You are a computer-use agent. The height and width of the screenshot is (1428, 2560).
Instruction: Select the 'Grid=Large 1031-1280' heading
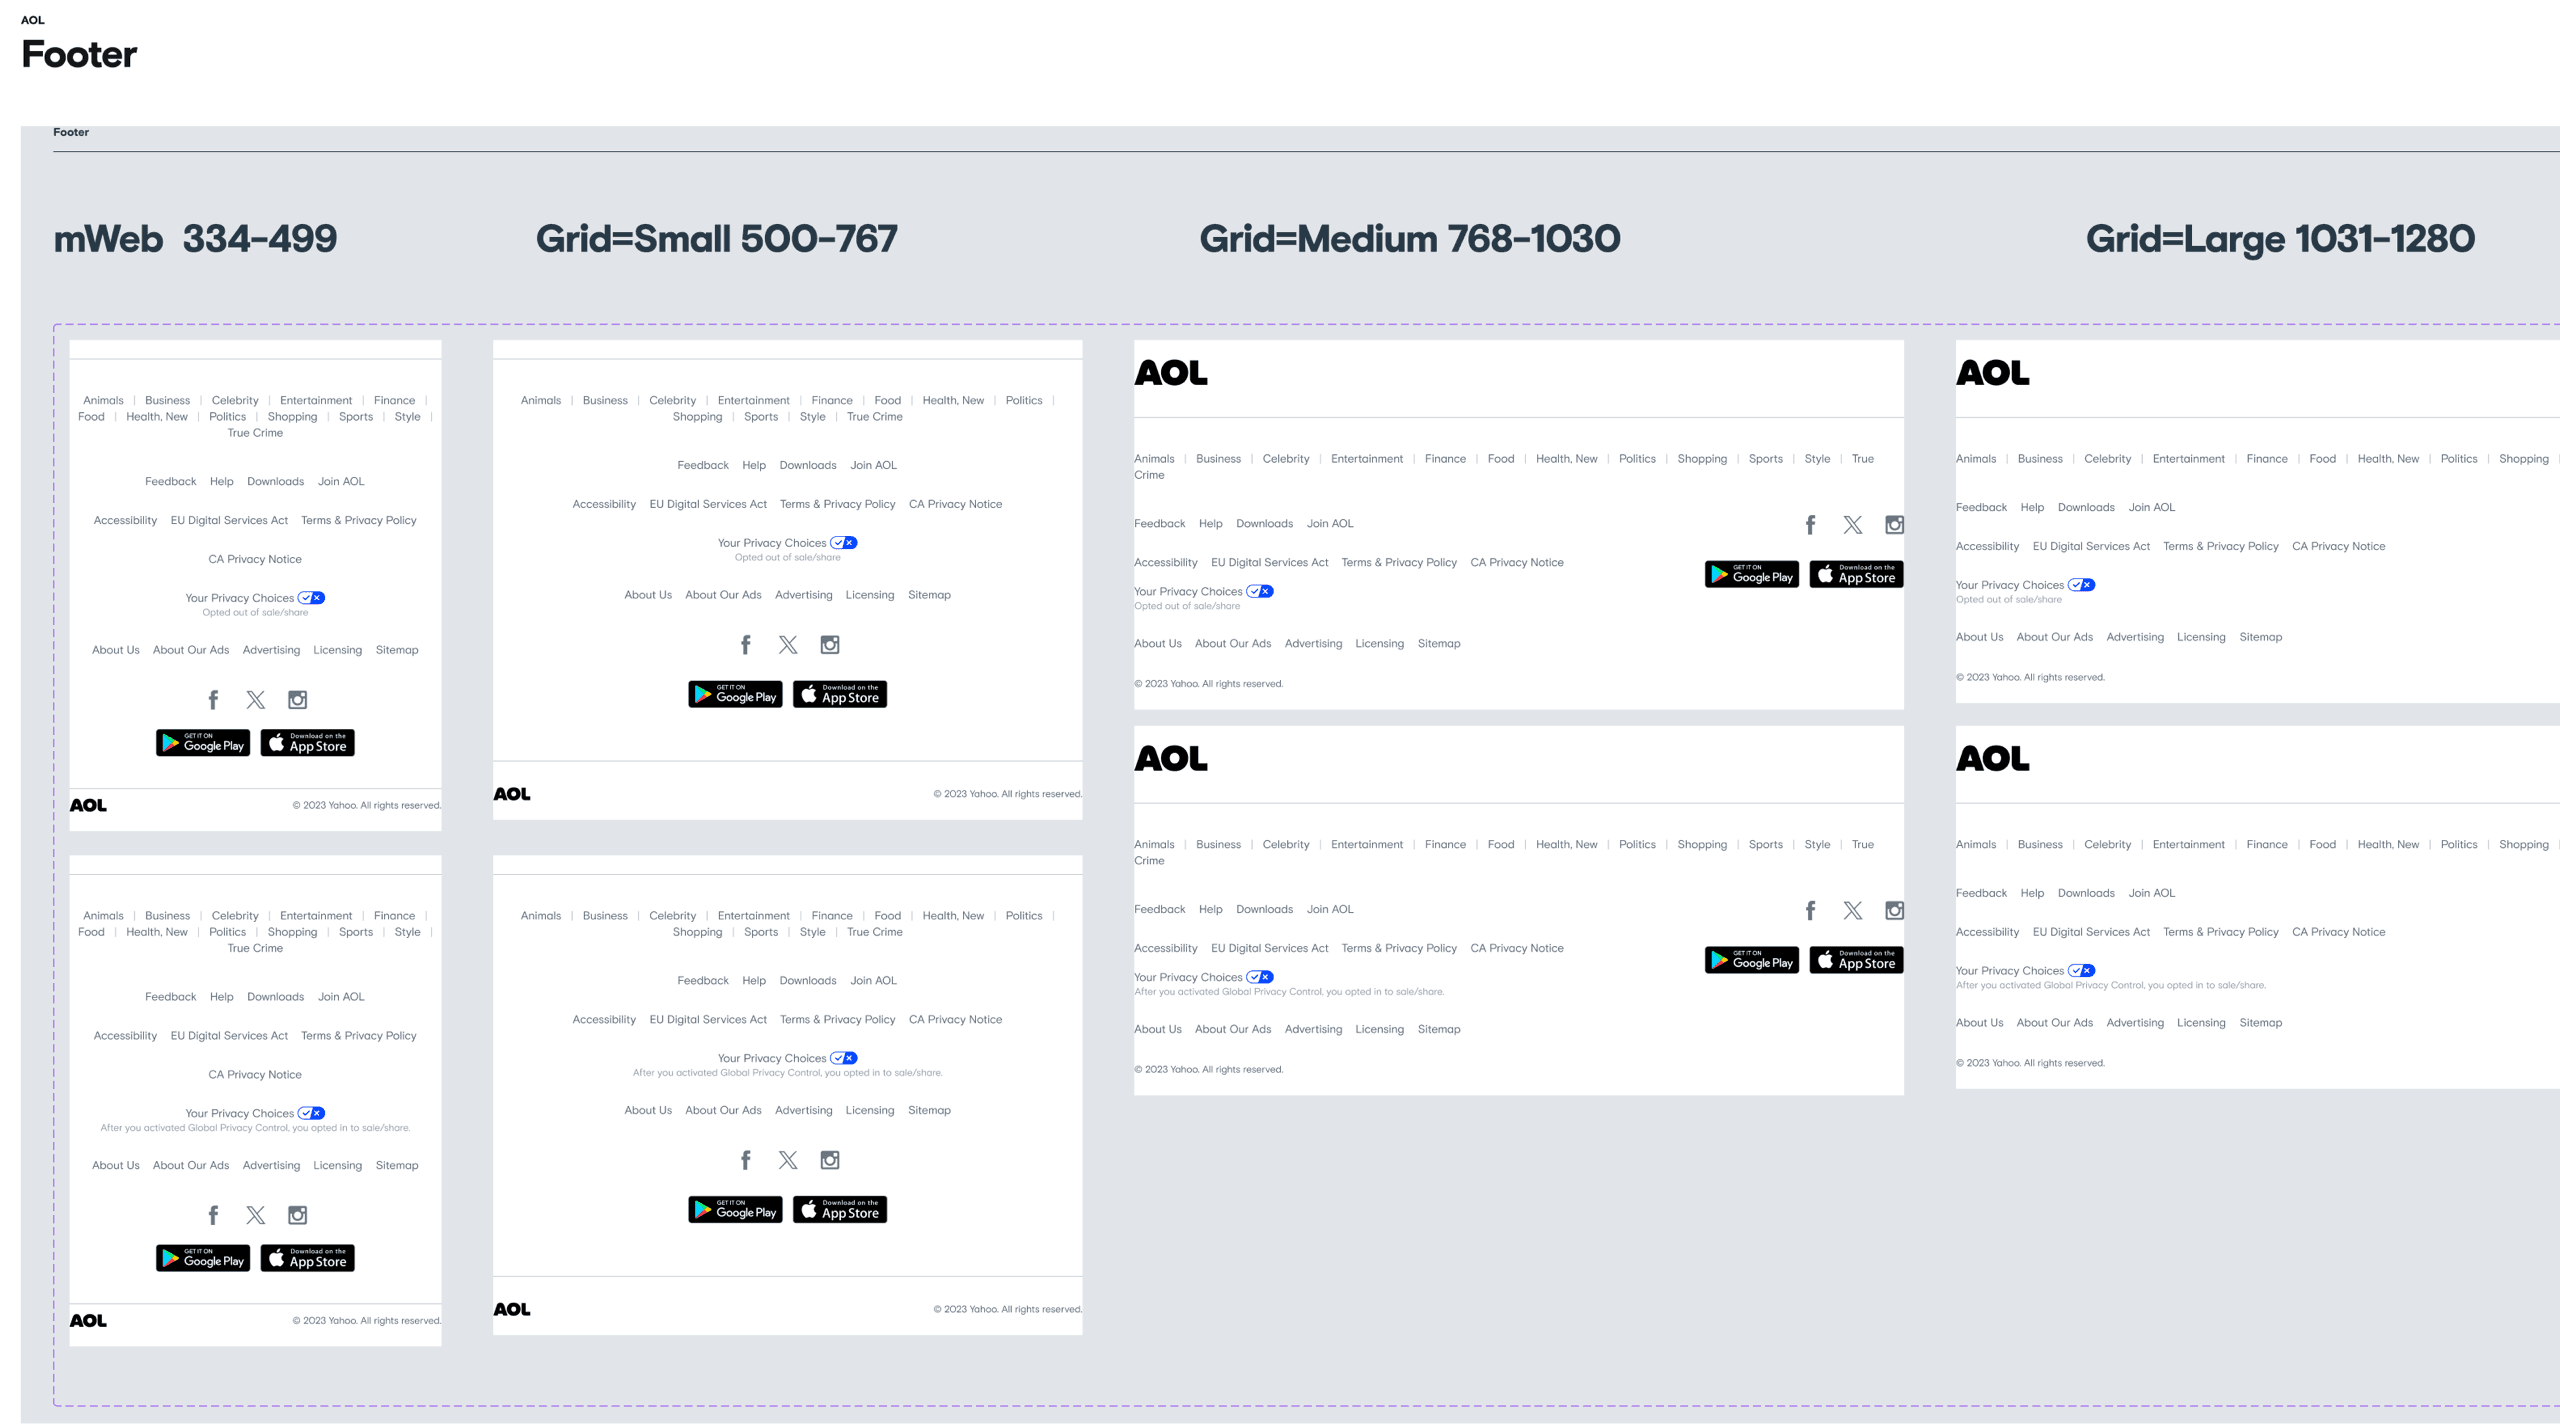pos(2281,239)
